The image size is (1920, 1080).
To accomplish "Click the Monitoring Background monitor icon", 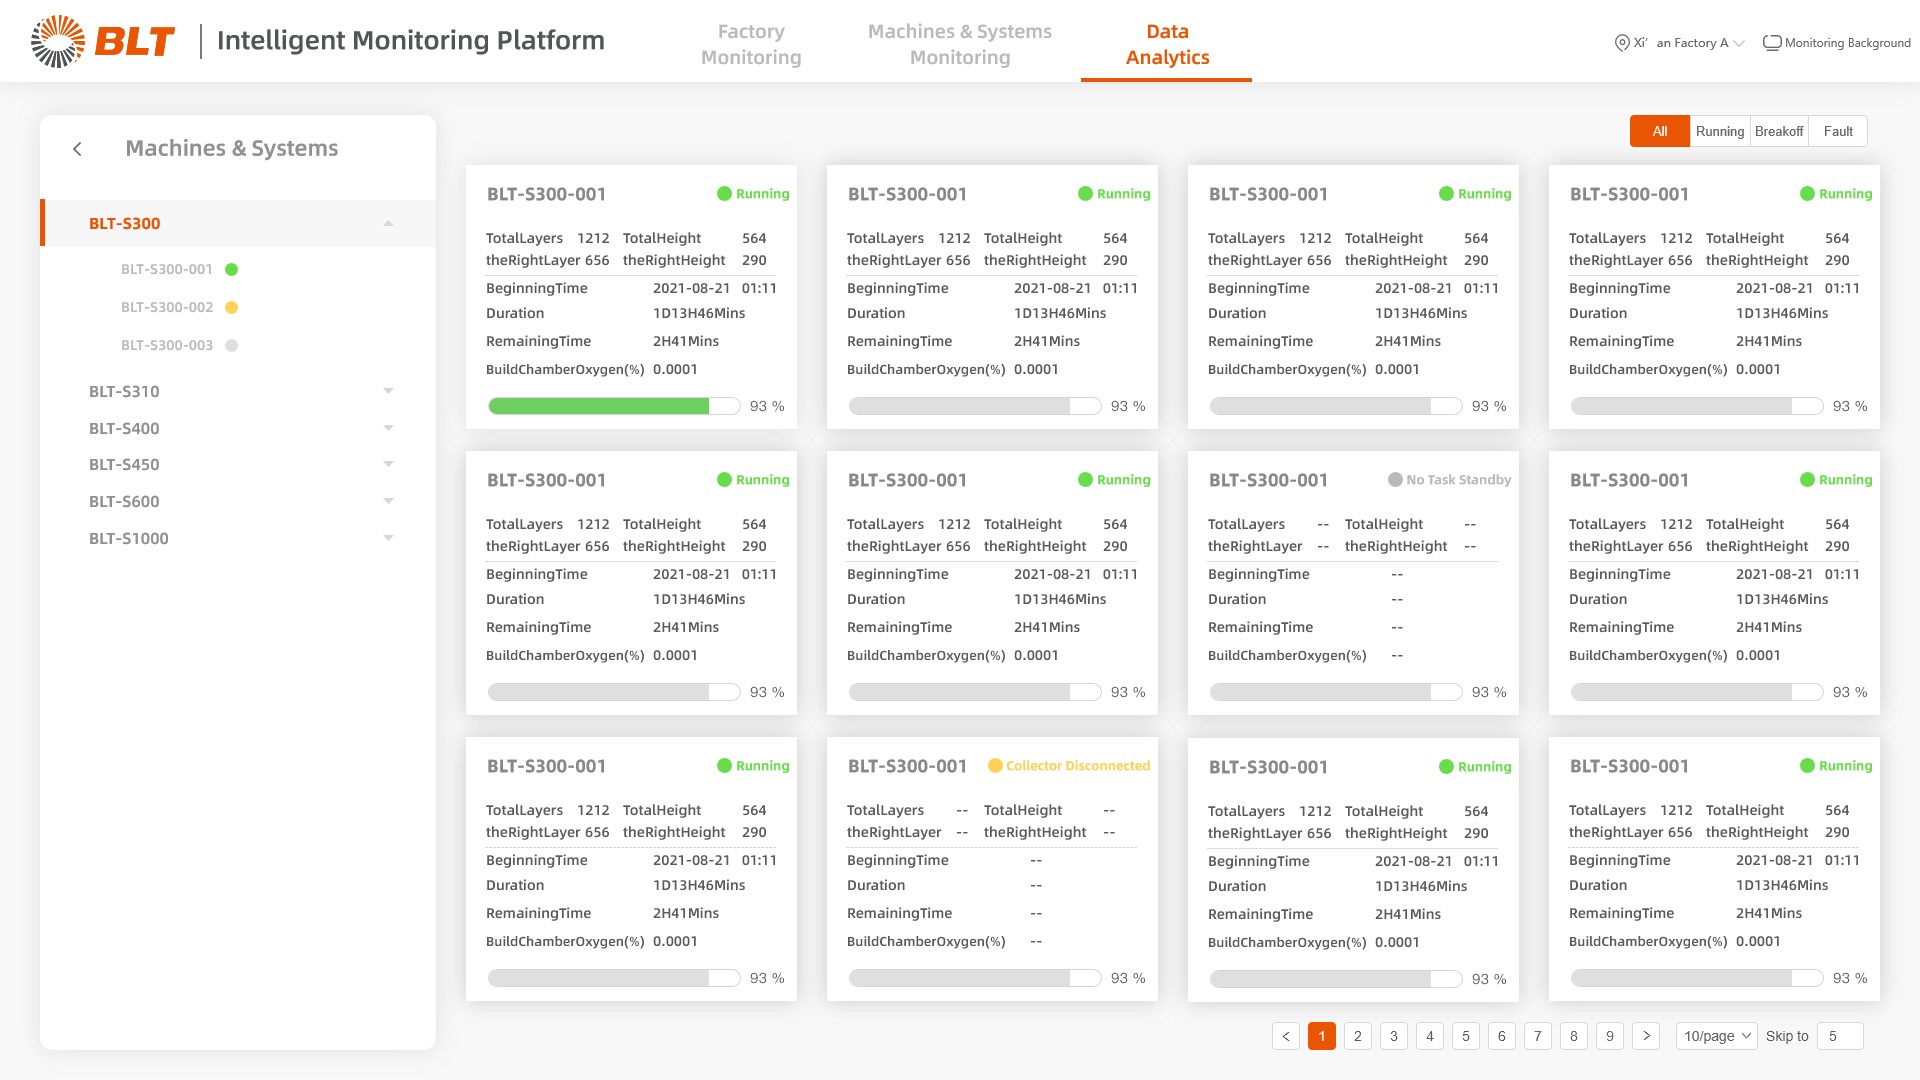I will [x=1771, y=43].
